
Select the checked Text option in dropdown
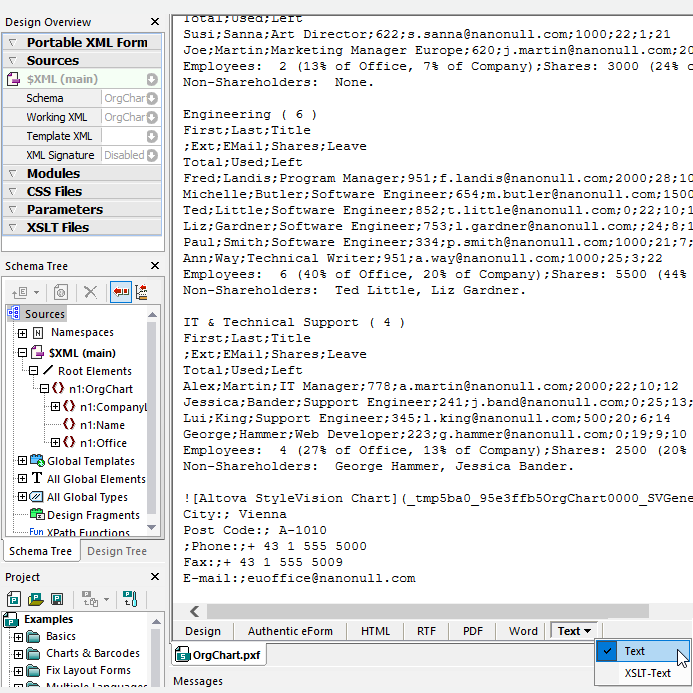click(x=635, y=651)
